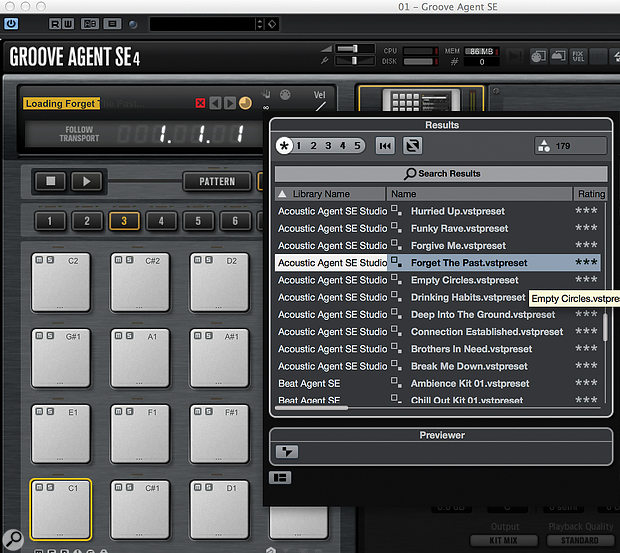This screenshot has height=553, width=620.
Task: Stop pattern playback with square button
Action: pos(51,181)
